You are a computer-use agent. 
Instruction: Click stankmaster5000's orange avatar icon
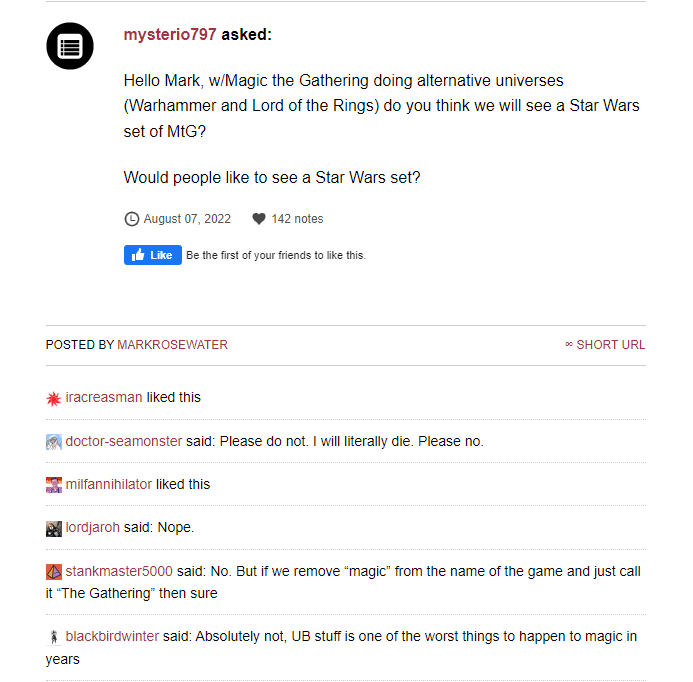coord(54,572)
